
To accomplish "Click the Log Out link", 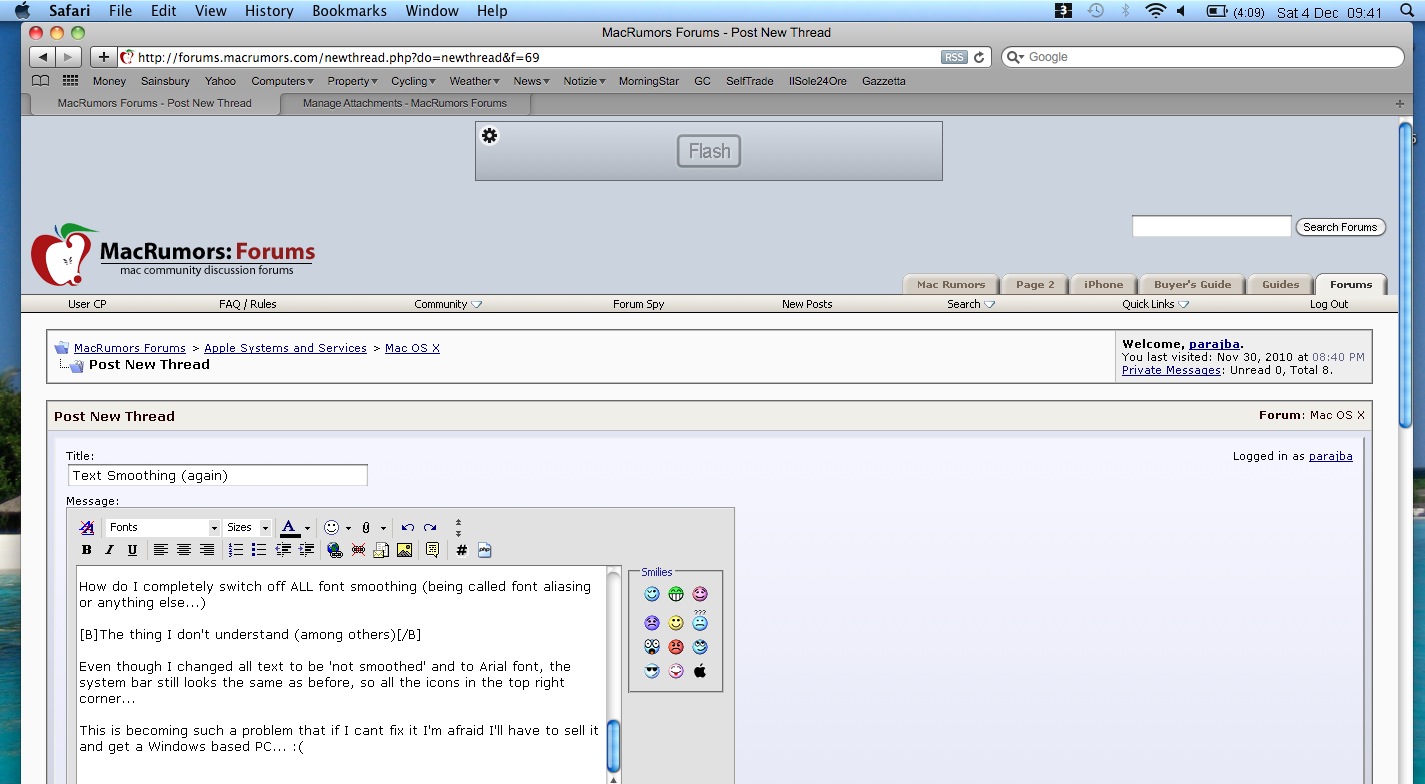I will pos(1329,304).
